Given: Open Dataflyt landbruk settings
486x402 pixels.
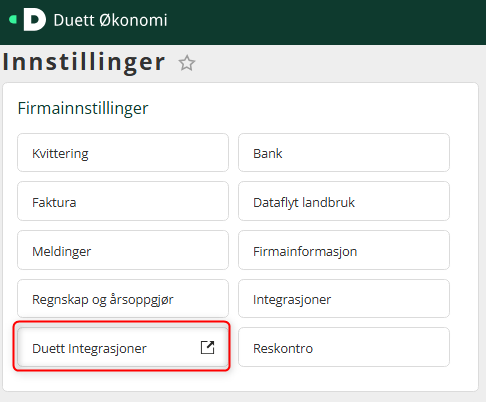Looking at the screenshot, I should (x=344, y=201).
